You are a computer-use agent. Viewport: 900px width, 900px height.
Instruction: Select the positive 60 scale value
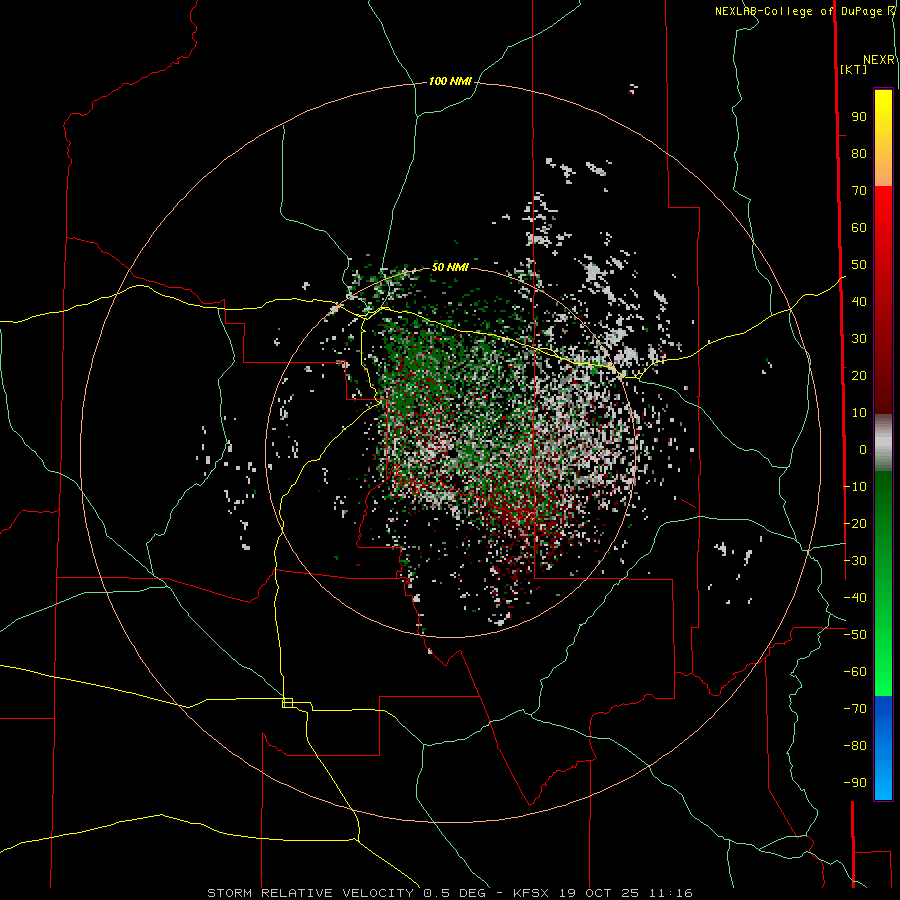859,227
